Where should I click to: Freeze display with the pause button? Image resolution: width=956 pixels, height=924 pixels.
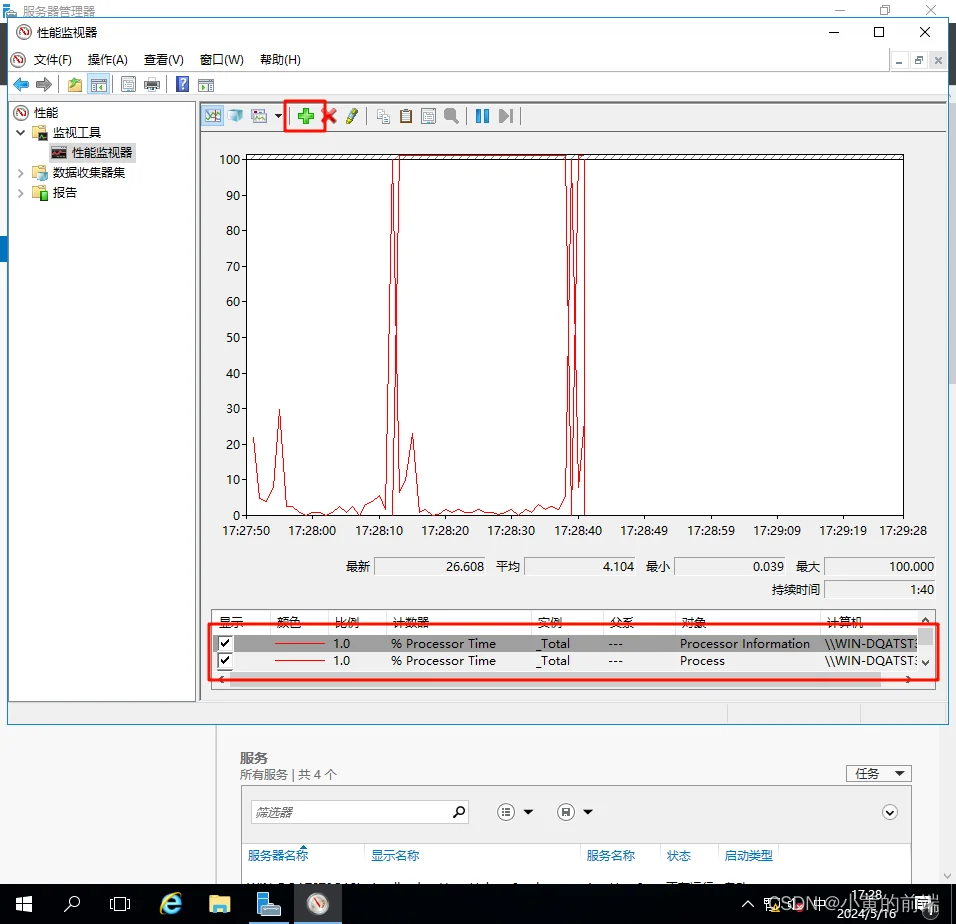click(482, 116)
